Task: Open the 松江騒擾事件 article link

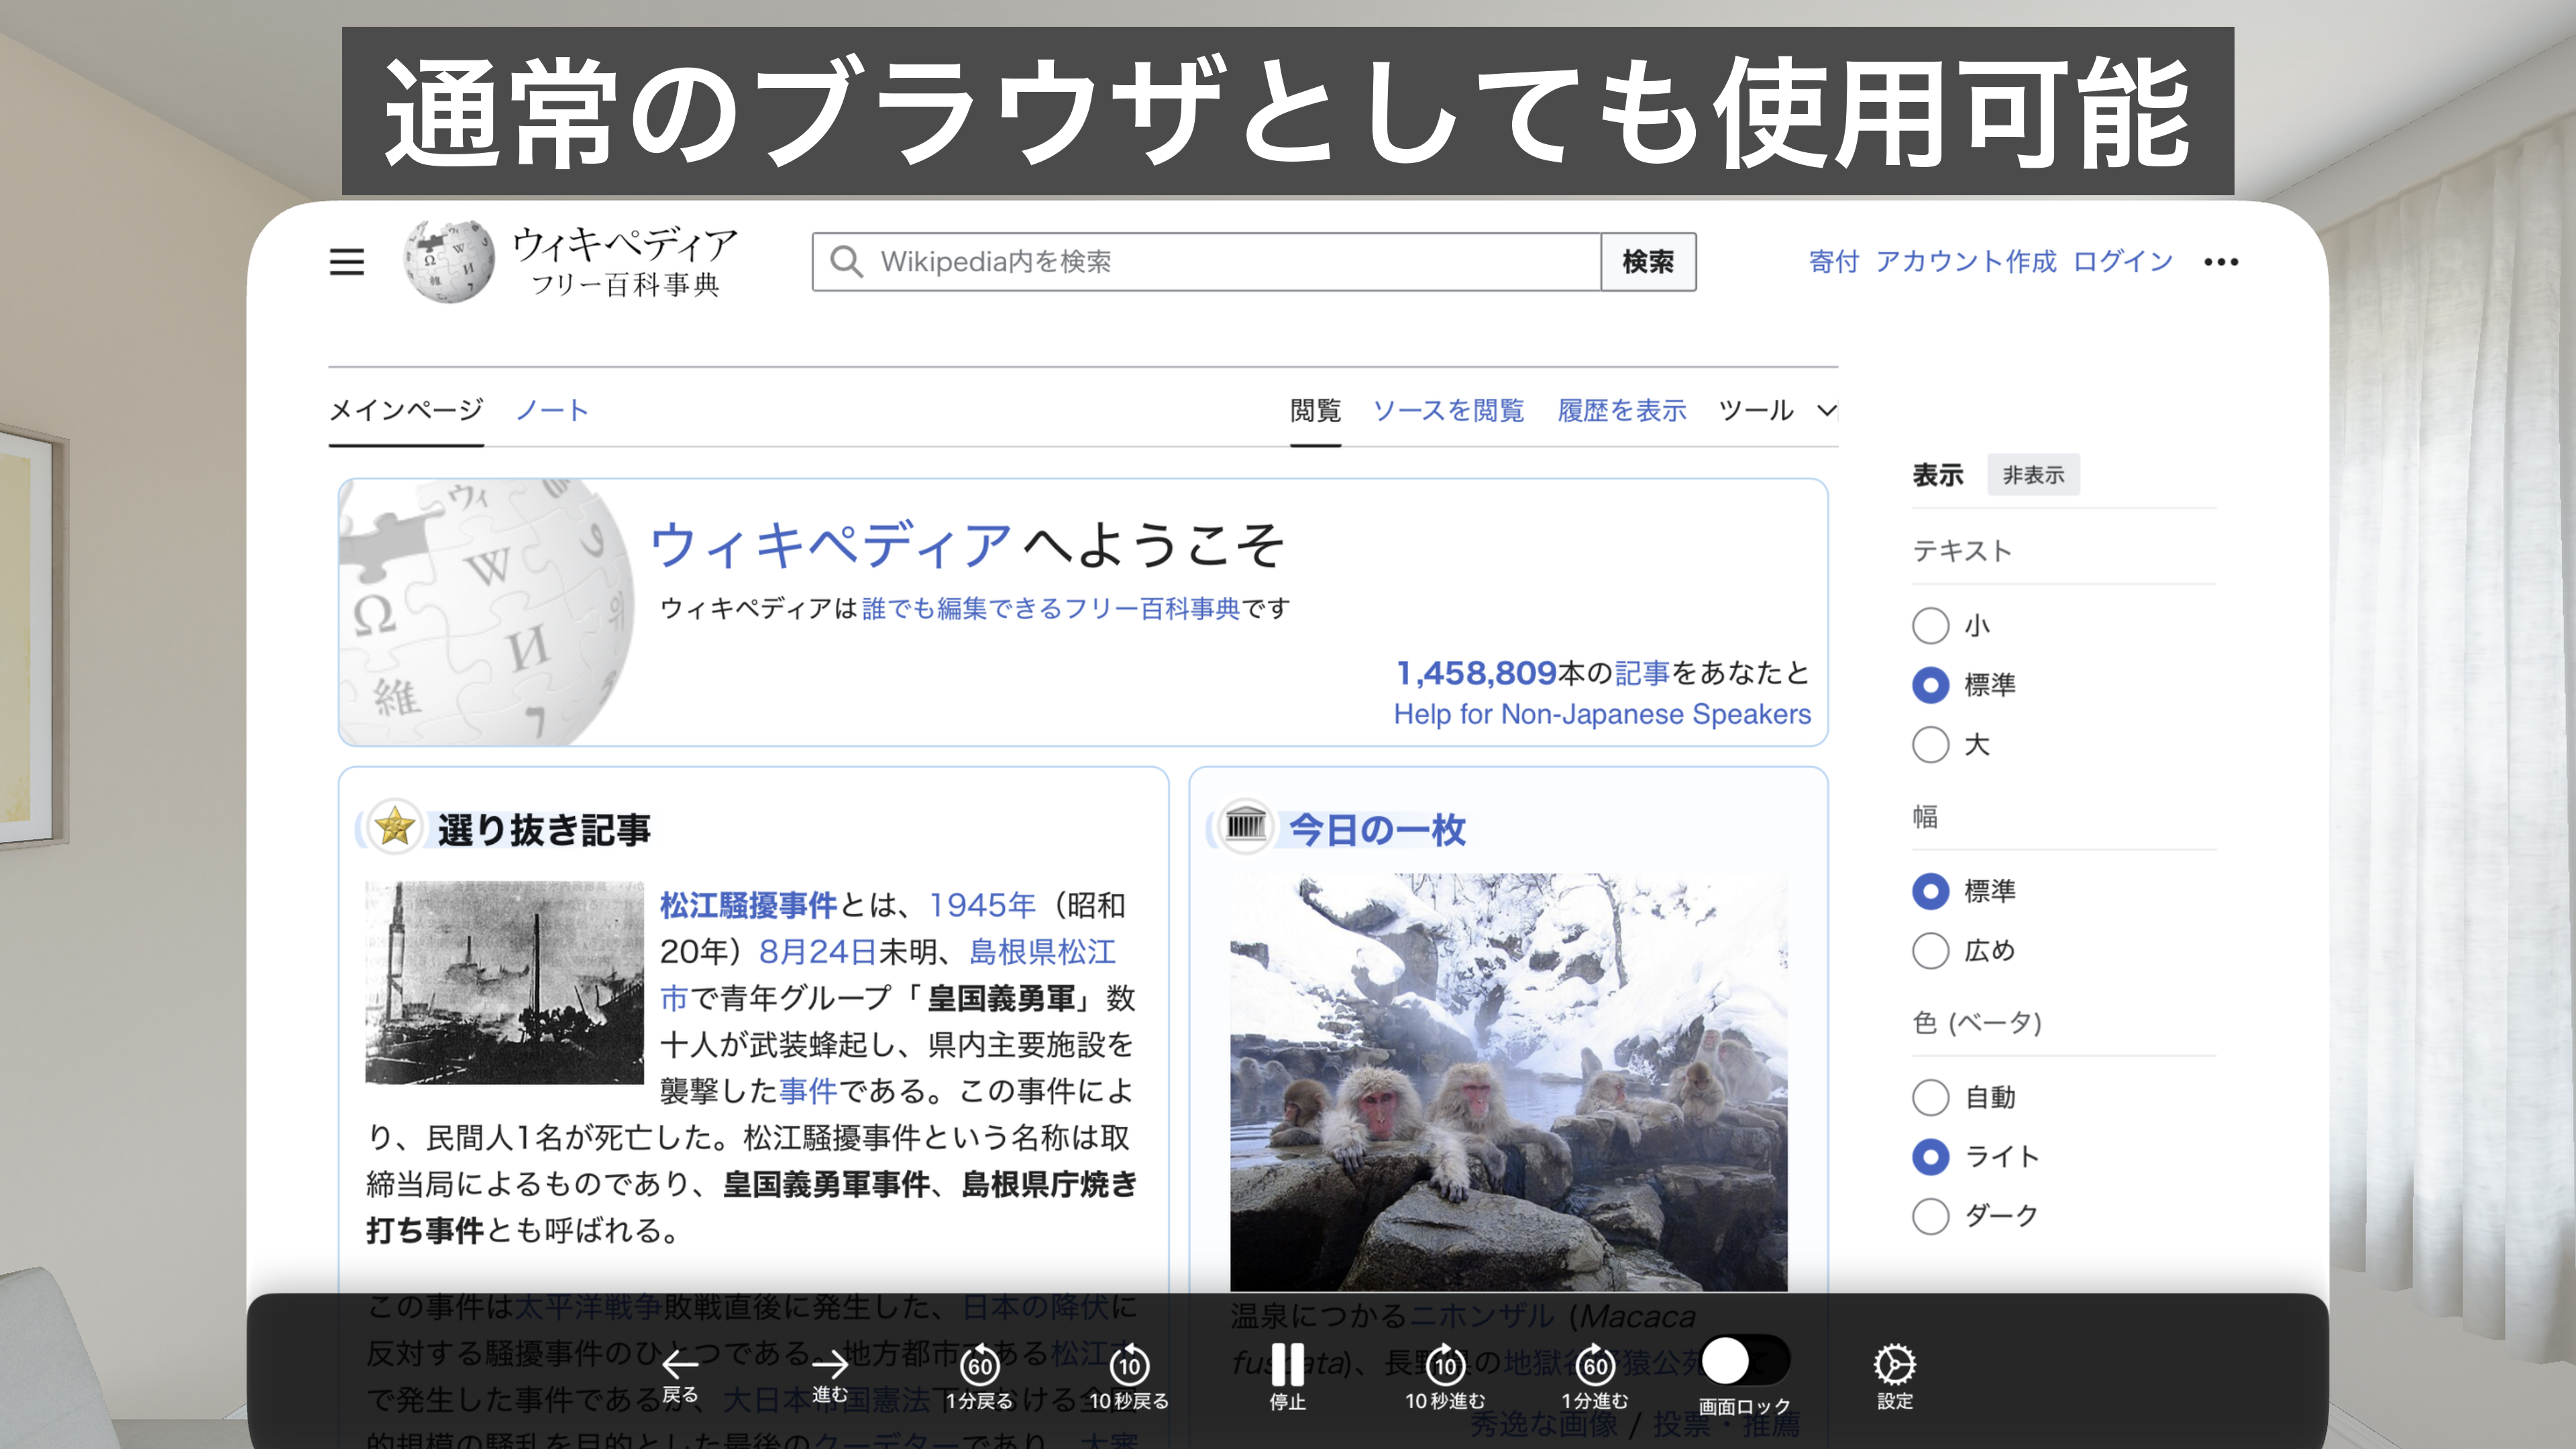Action: 748,905
